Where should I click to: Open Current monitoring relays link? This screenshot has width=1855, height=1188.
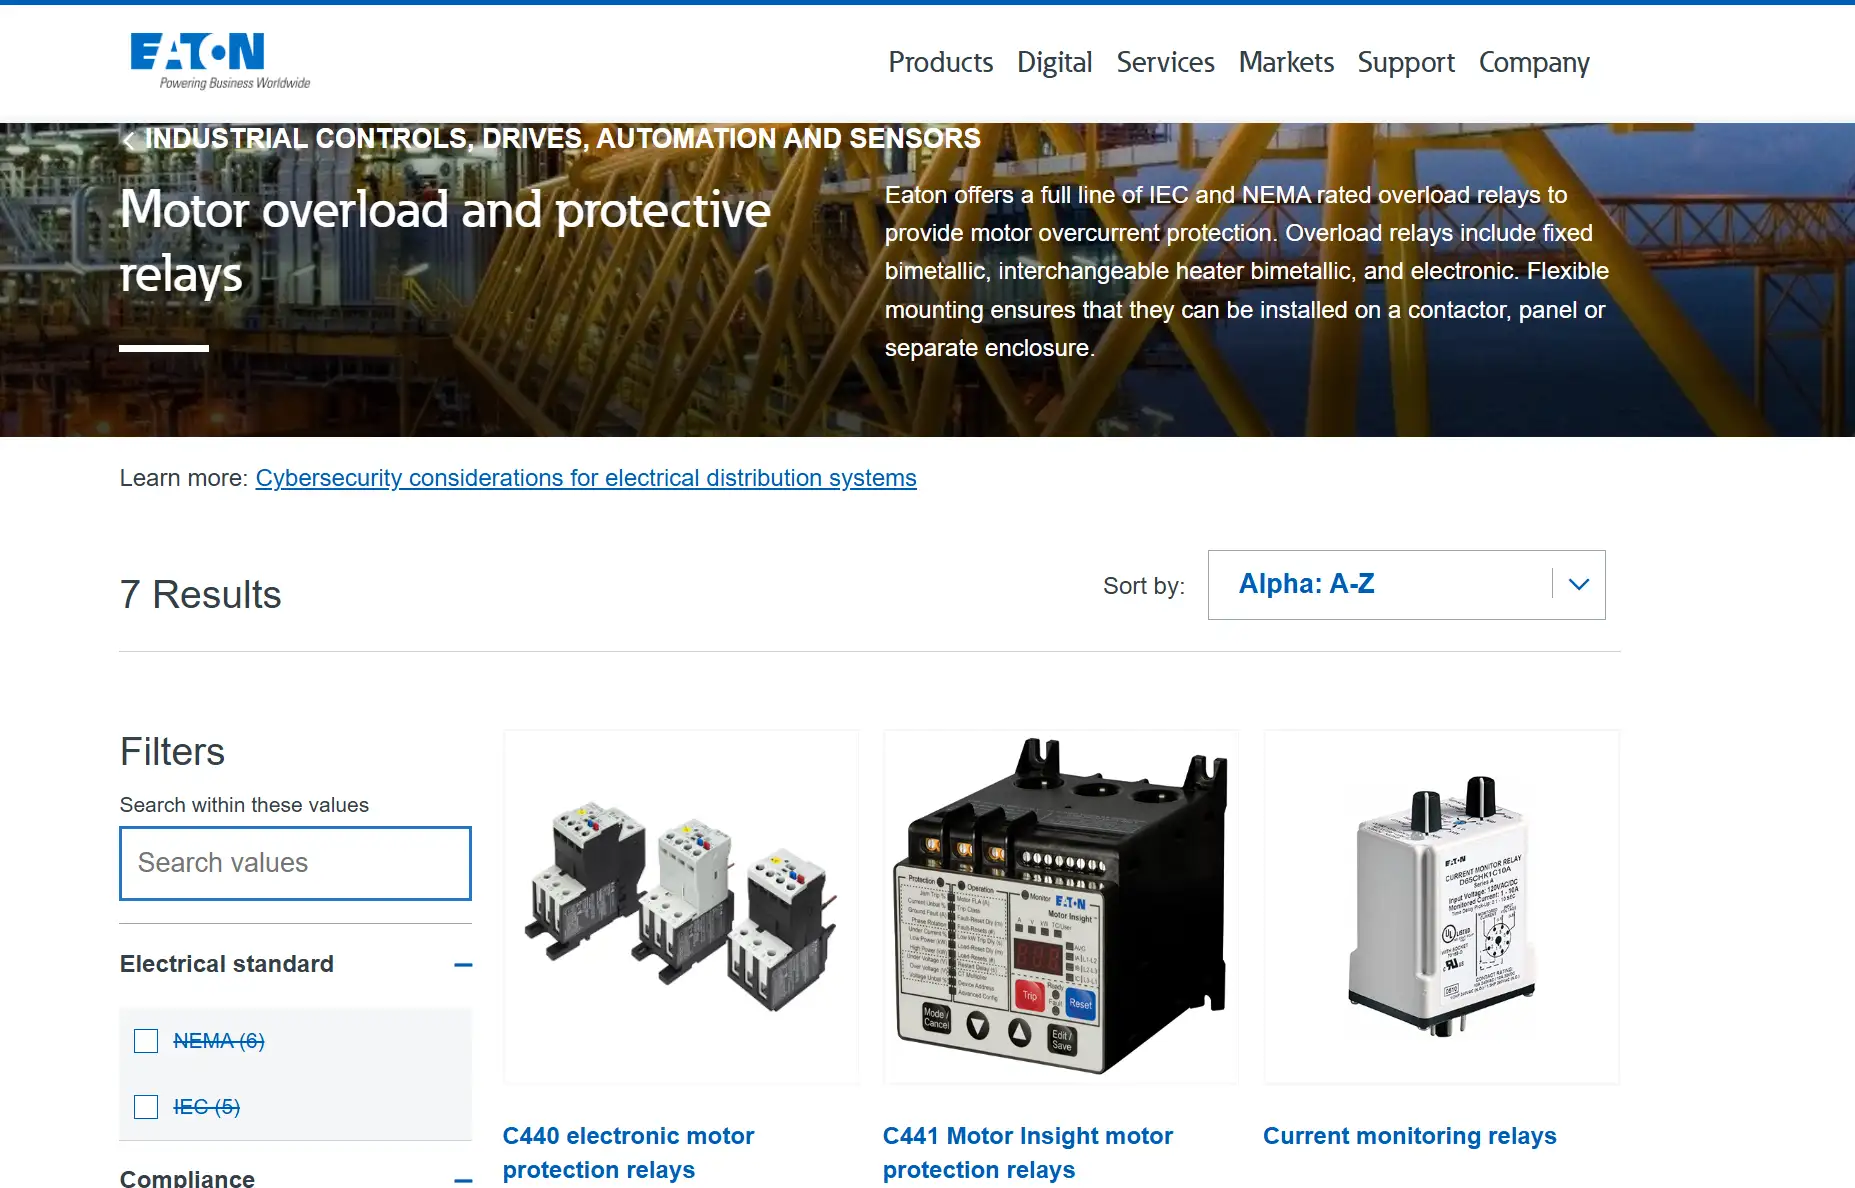pyautogui.click(x=1409, y=1136)
